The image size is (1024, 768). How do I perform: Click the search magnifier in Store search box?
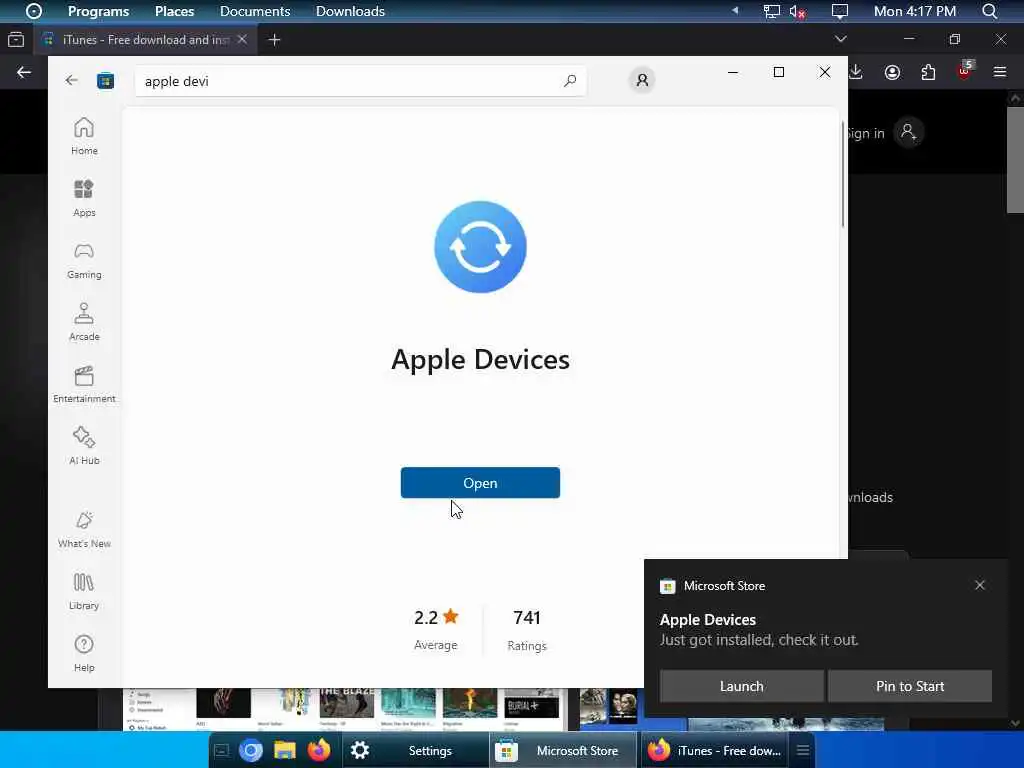pos(569,81)
